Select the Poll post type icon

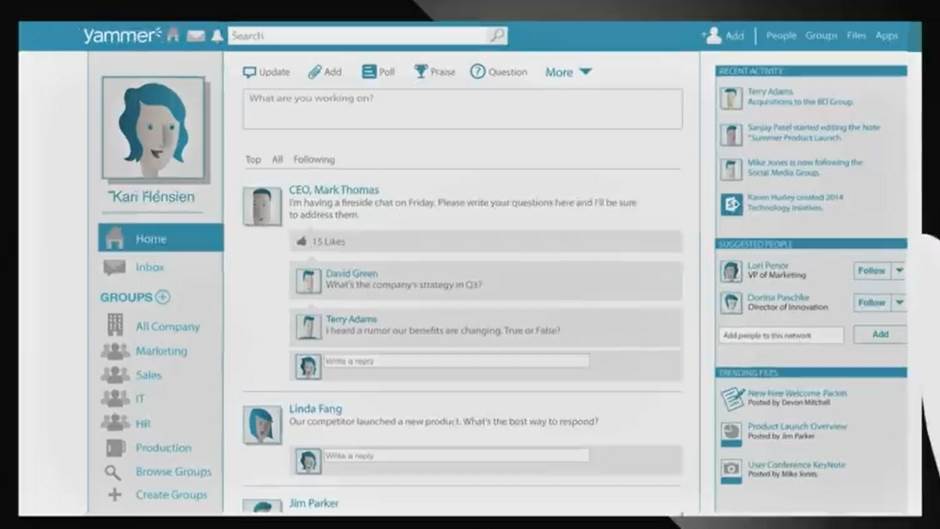coord(369,72)
